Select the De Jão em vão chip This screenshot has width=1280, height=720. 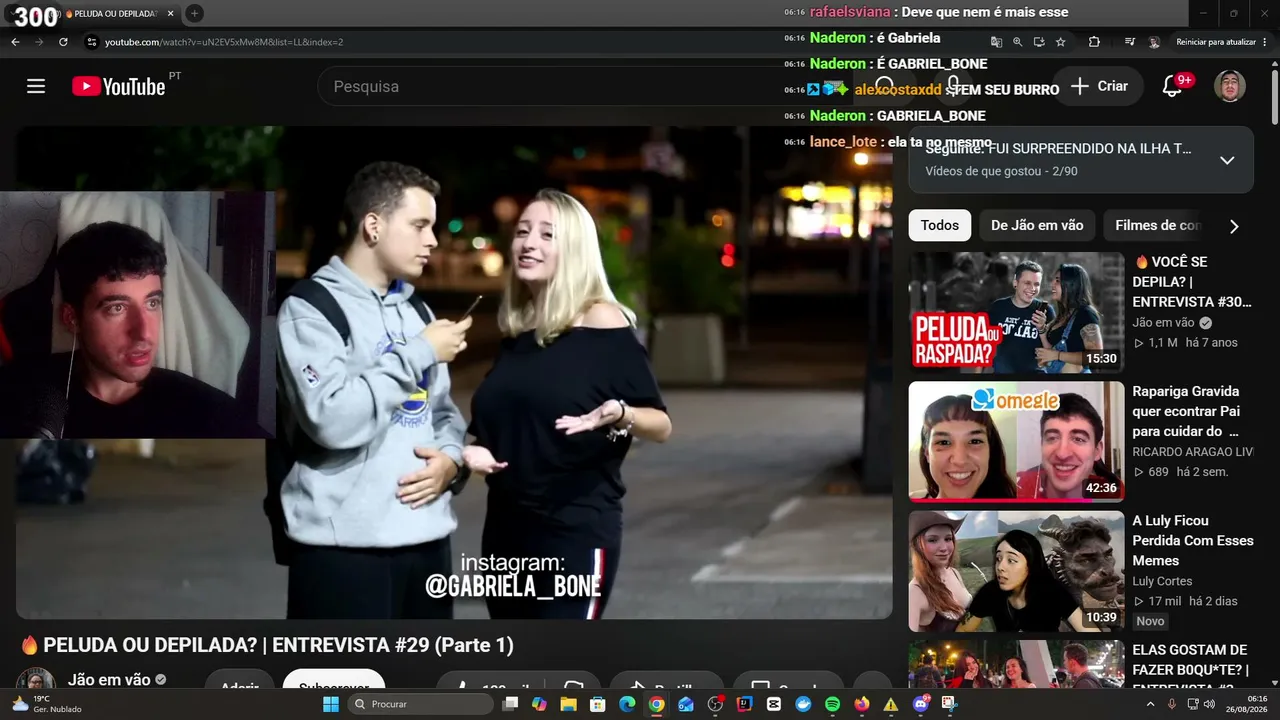(x=1037, y=225)
